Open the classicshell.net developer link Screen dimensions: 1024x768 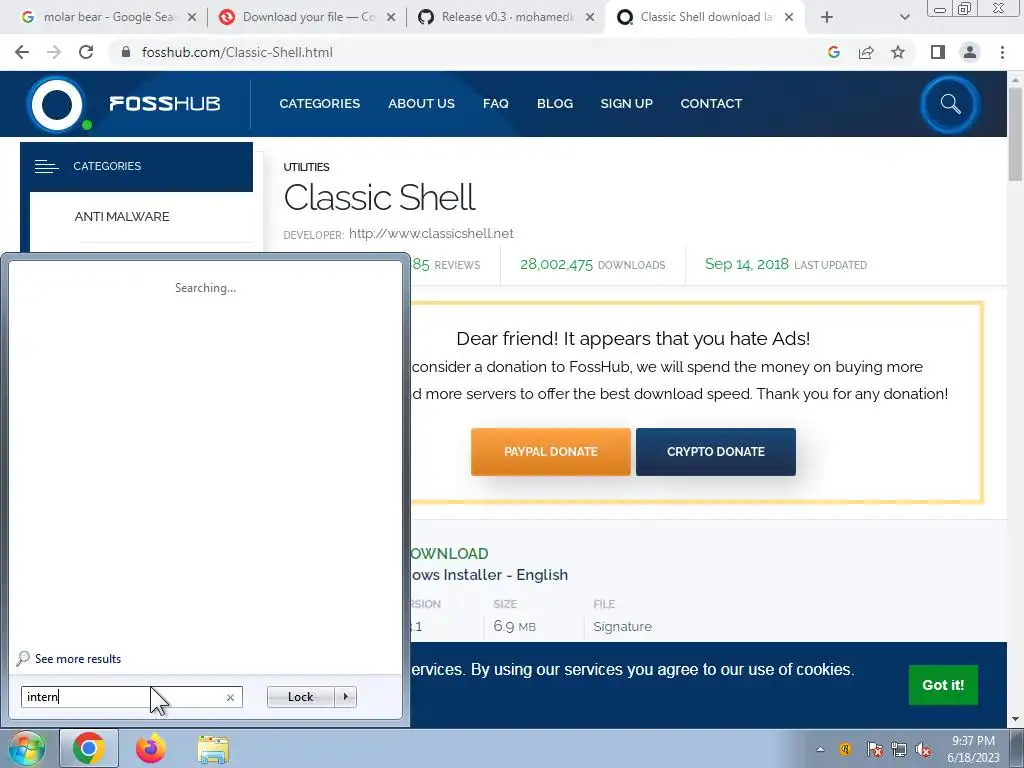(x=431, y=234)
